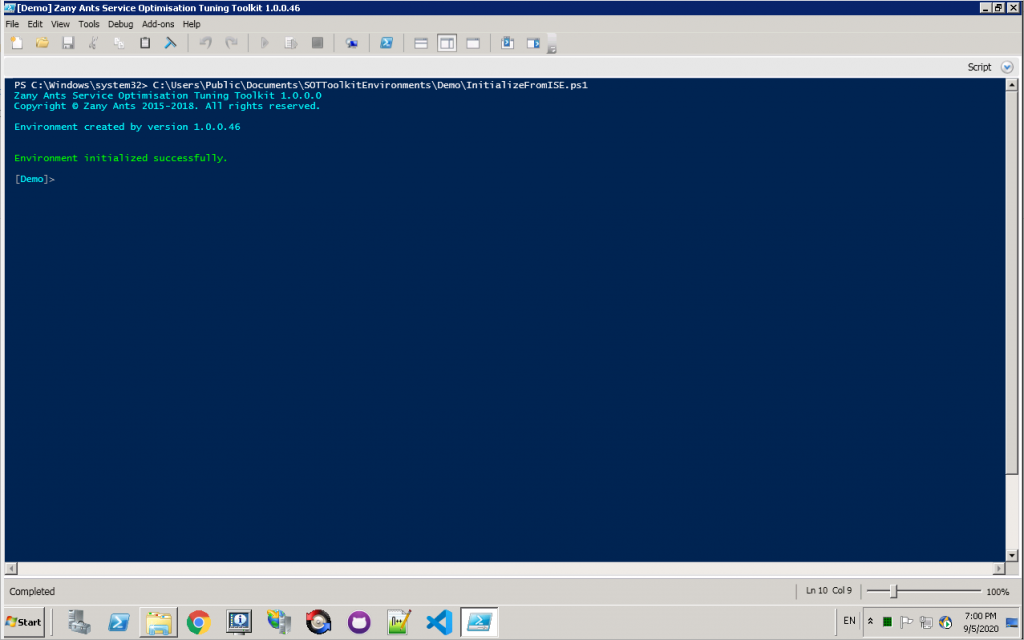Open the View menu
The width and height of the screenshot is (1024, 640).
(x=60, y=24)
